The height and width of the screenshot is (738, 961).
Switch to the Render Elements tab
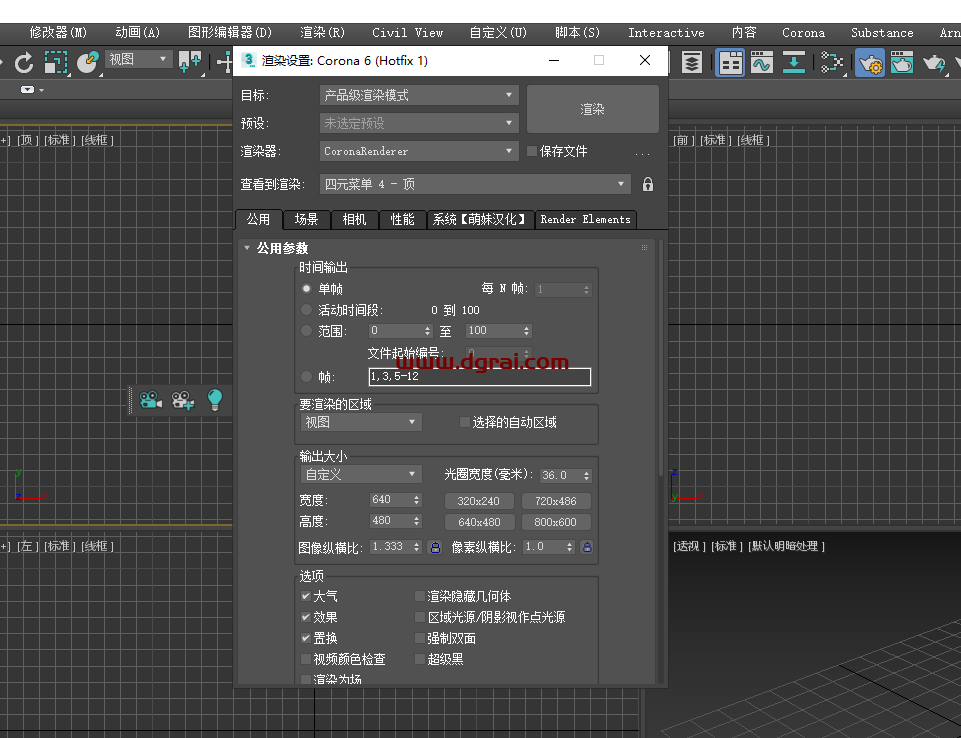(585, 219)
